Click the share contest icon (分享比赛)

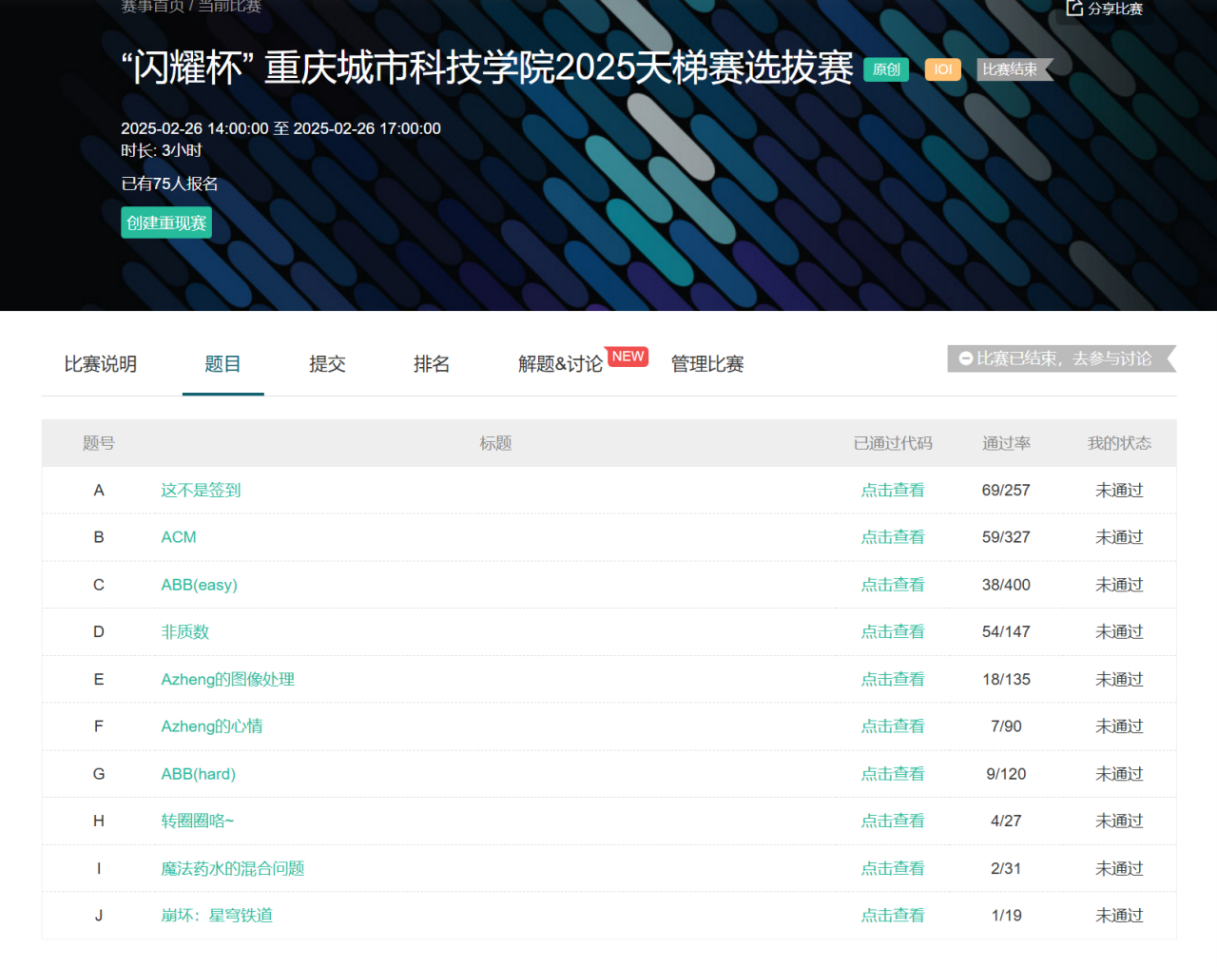(x=1075, y=8)
